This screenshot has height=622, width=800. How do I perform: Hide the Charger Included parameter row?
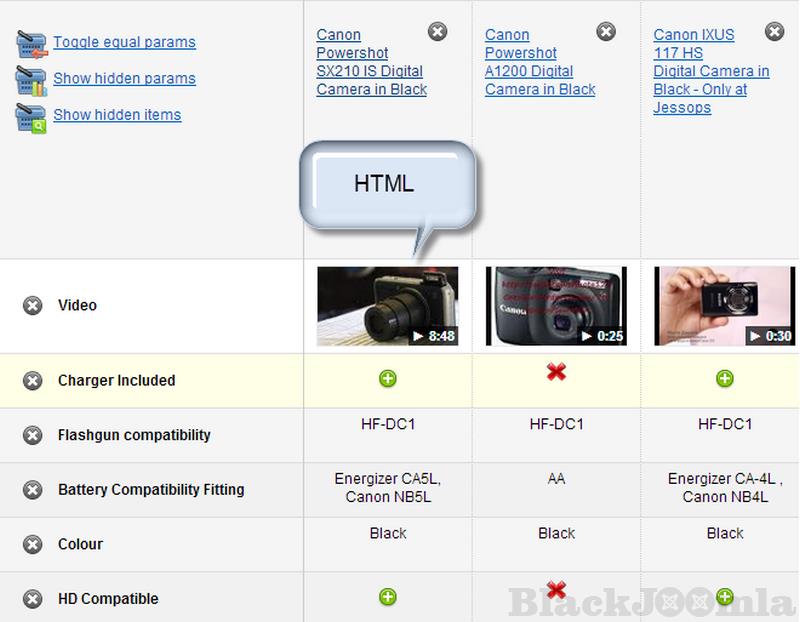[x=33, y=381]
